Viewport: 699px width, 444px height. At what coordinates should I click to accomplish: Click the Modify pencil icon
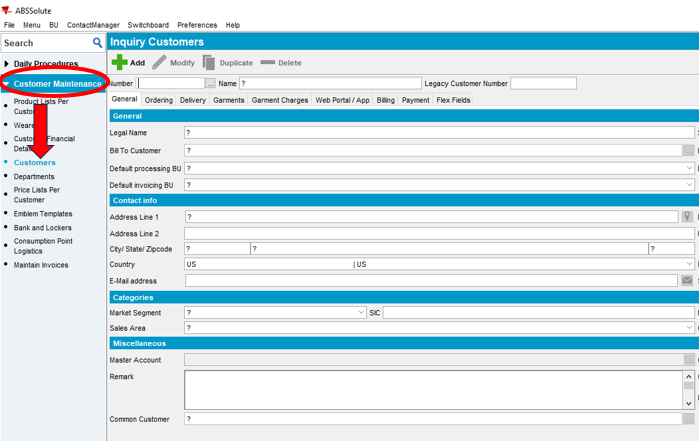[x=159, y=63]
